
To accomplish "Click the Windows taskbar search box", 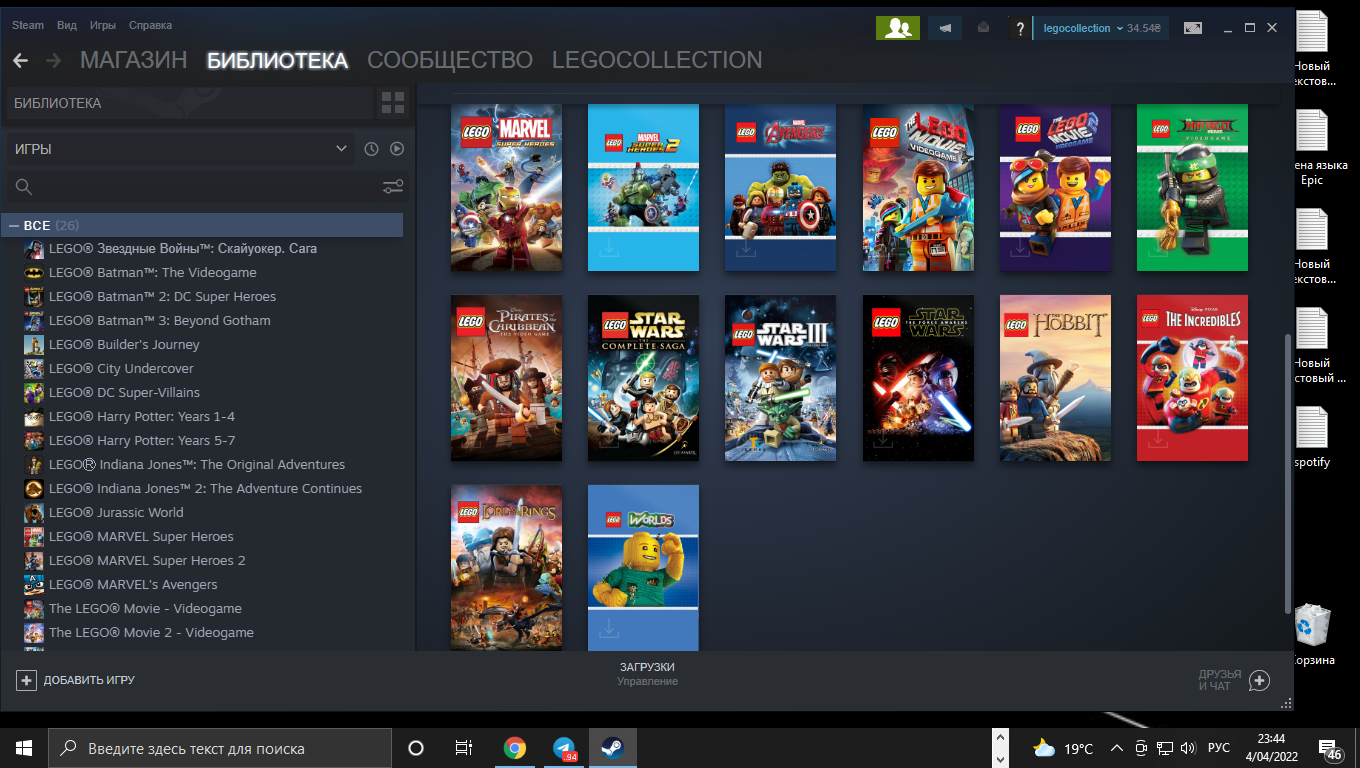I will pos(220,748).
